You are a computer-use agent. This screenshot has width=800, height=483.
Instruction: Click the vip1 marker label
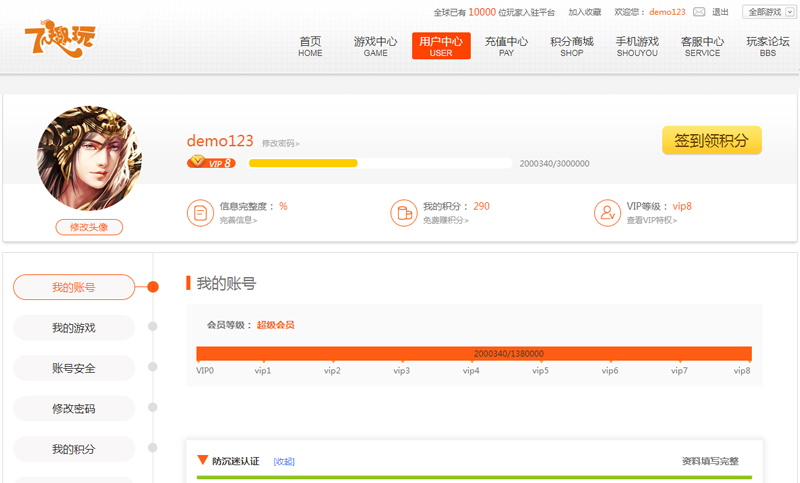(263, 371)
